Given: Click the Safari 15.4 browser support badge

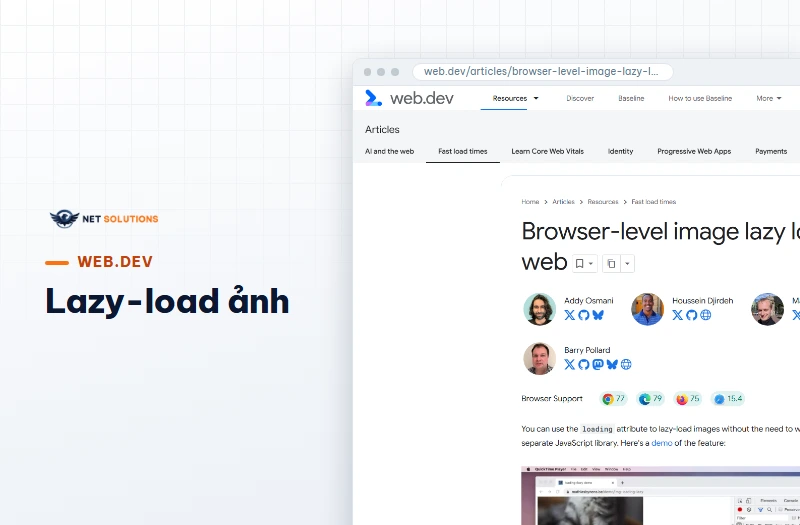Looking at the screenshot, I should [729, 399].
